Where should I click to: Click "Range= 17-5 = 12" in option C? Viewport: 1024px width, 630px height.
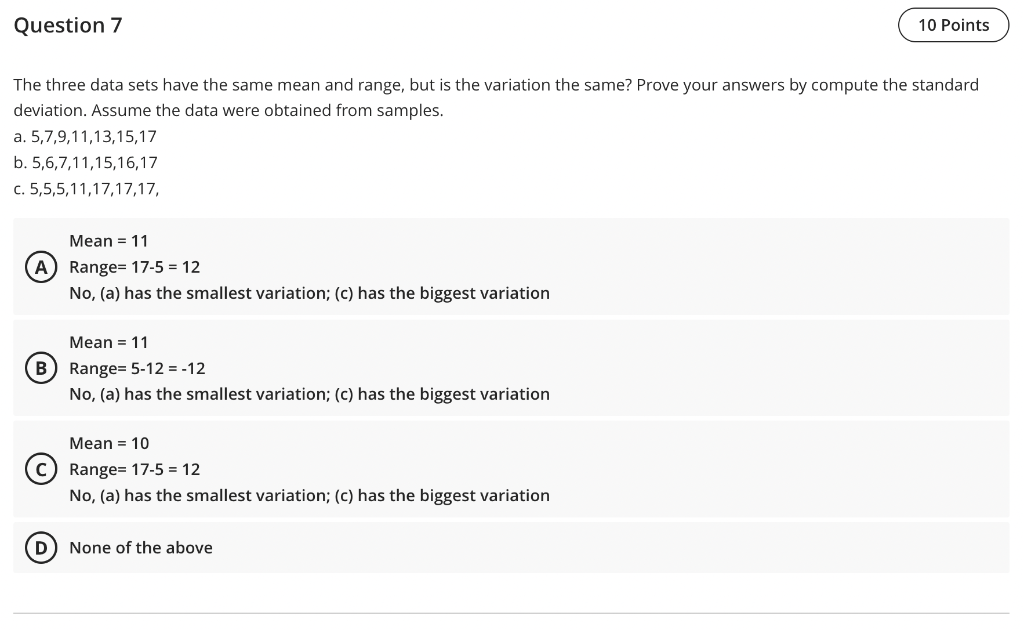click(135, 469)
